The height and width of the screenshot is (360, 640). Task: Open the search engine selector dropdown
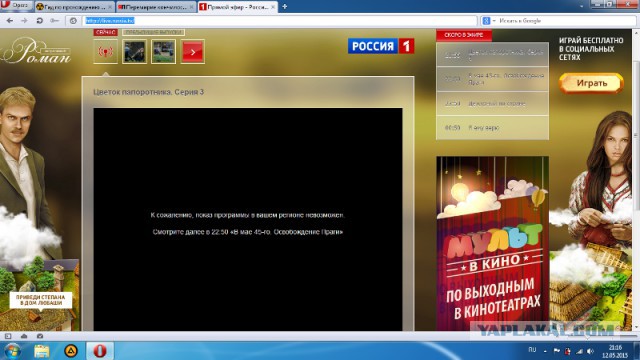point(489,20)
